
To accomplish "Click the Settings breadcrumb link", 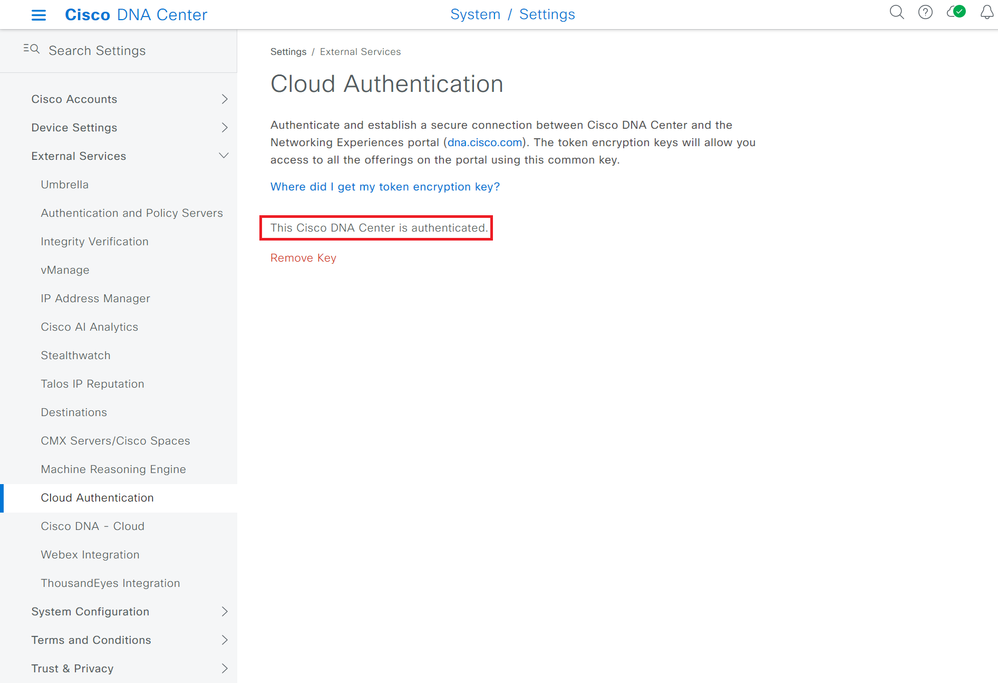I will 288,52.
